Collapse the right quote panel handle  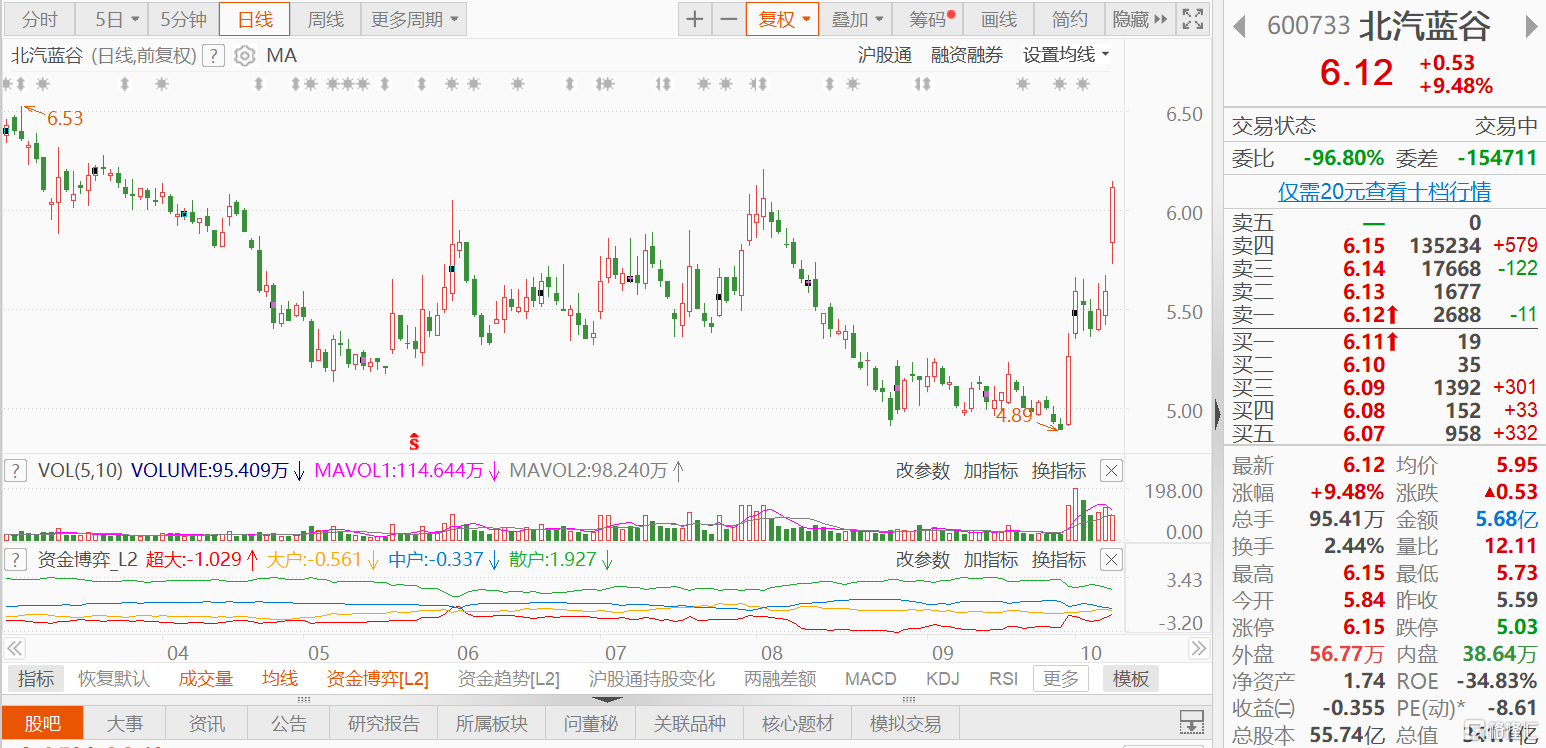click(x=1217, y=413)
